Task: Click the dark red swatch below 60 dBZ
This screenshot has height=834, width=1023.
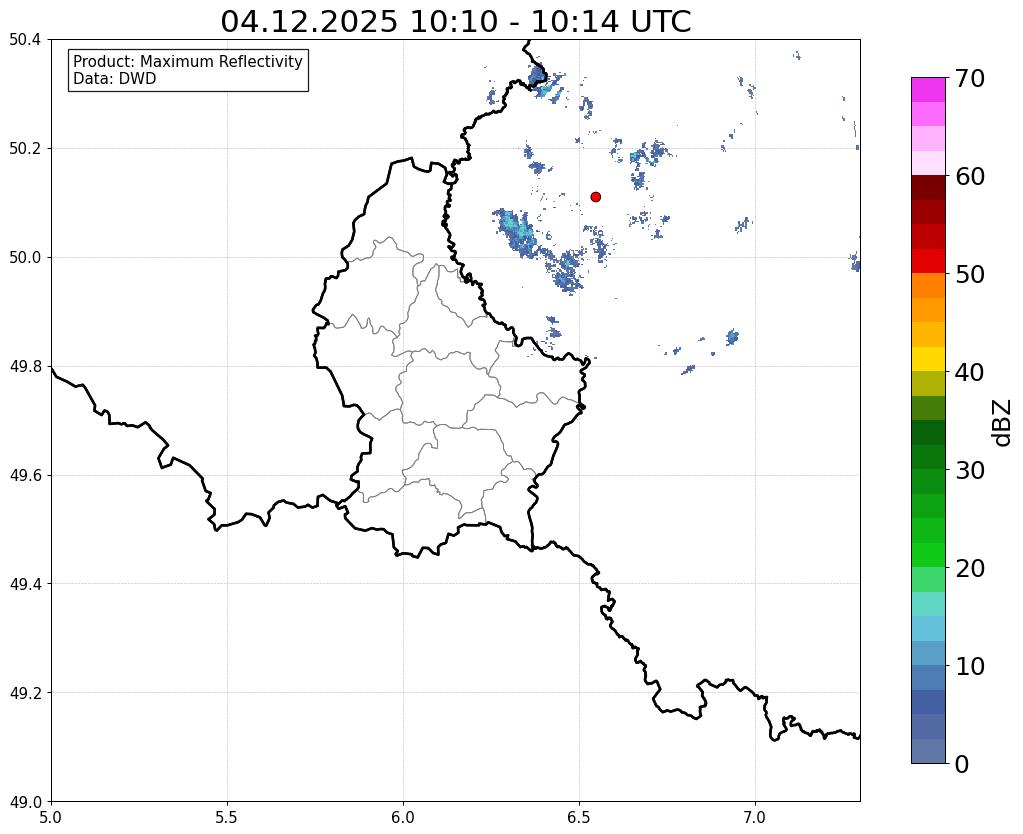Action: click(928, 187)
